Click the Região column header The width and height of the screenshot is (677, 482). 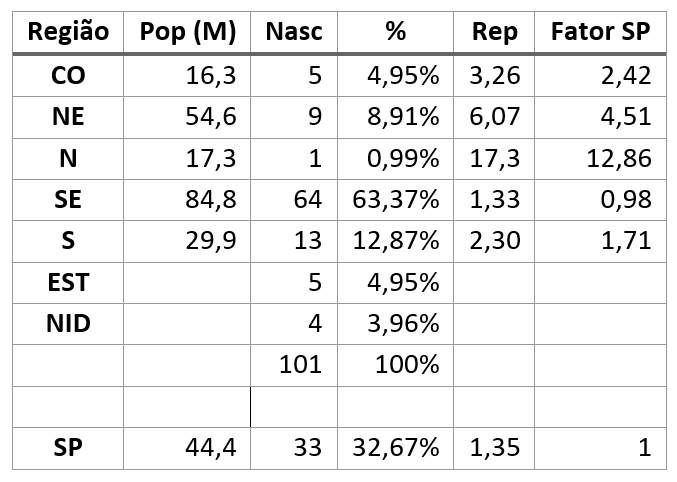click(68, 32)
